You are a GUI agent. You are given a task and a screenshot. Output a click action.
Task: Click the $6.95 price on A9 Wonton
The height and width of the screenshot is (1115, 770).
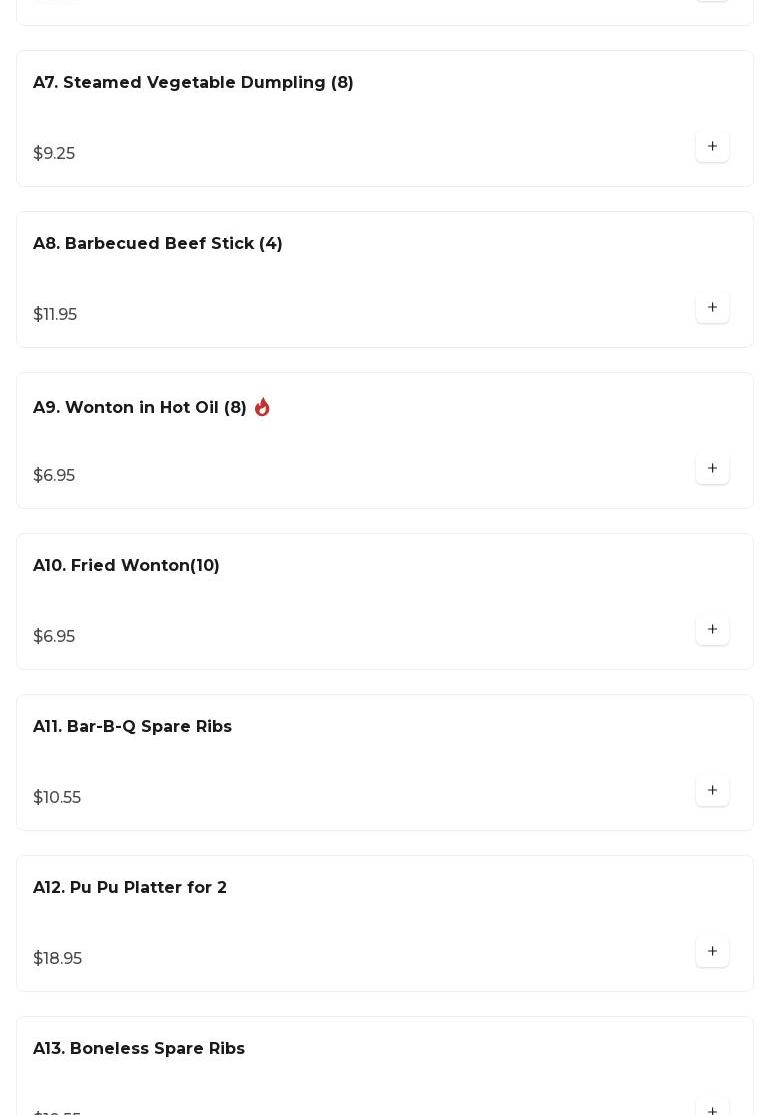pyautogui.click(x=54, y=476)
